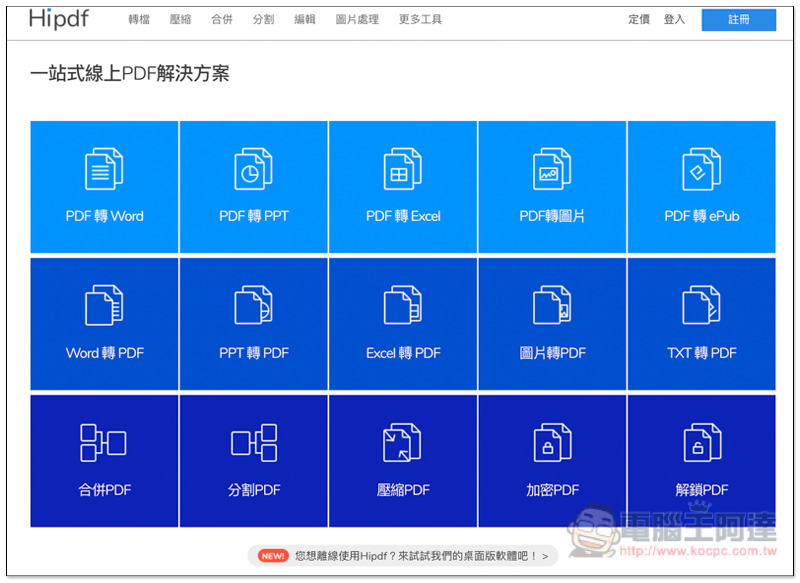Screen dimensions: 800x583
Task: Open the PDF 轉 Excel converter icon
Action: [403, 169]
